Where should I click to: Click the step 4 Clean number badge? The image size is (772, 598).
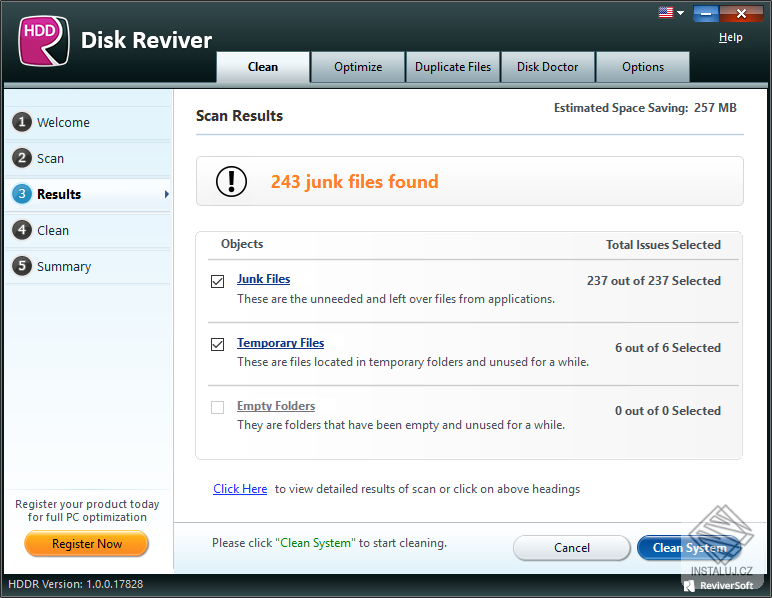click(x=22, y=230)
